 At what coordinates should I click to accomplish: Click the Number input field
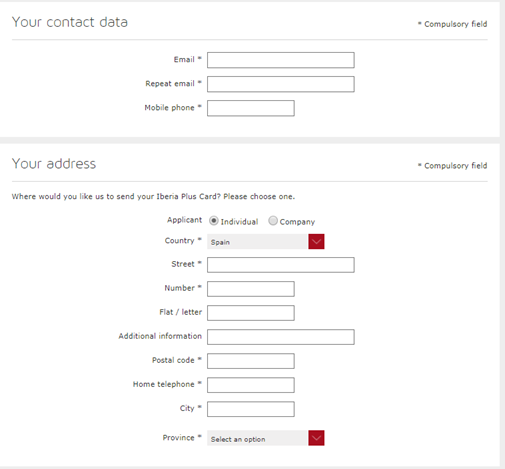click(x=251, y=289)
